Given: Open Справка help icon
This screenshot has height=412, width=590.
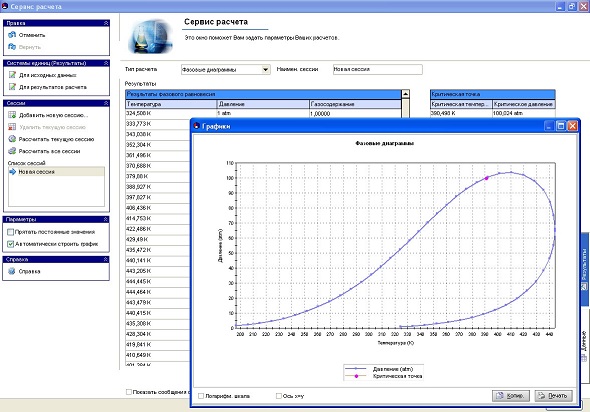Looking at the screenshot, I should tap(12, 271).
